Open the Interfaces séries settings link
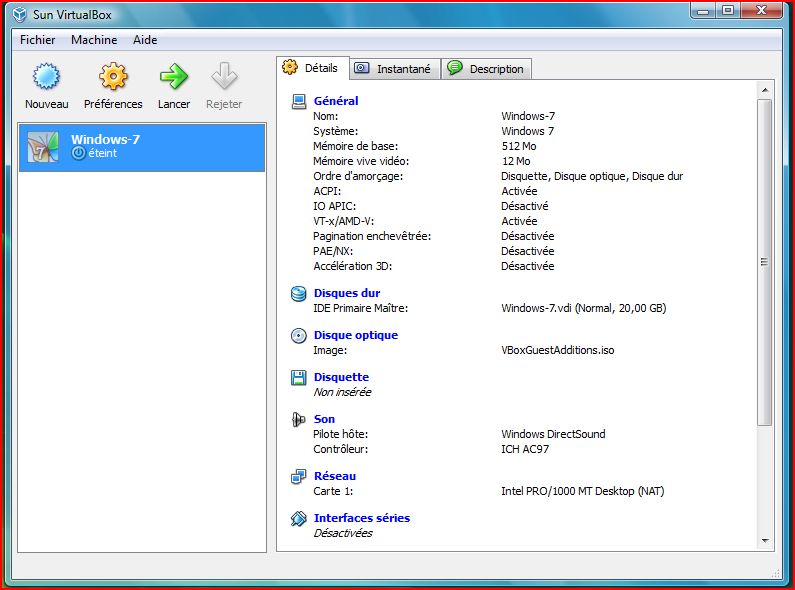Image resolution: width=795 pixels, height=590 pixels. pyautogui.click(x=362, y=518)
